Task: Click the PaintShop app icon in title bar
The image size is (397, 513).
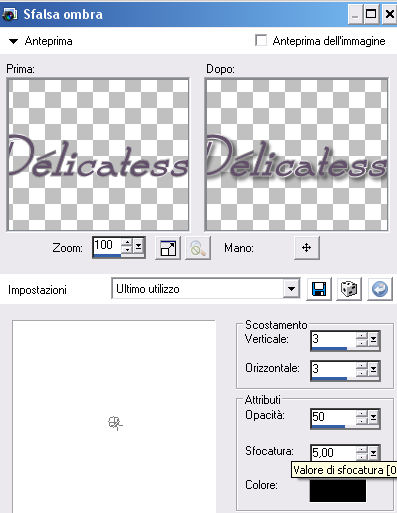Action: (9, 14)
